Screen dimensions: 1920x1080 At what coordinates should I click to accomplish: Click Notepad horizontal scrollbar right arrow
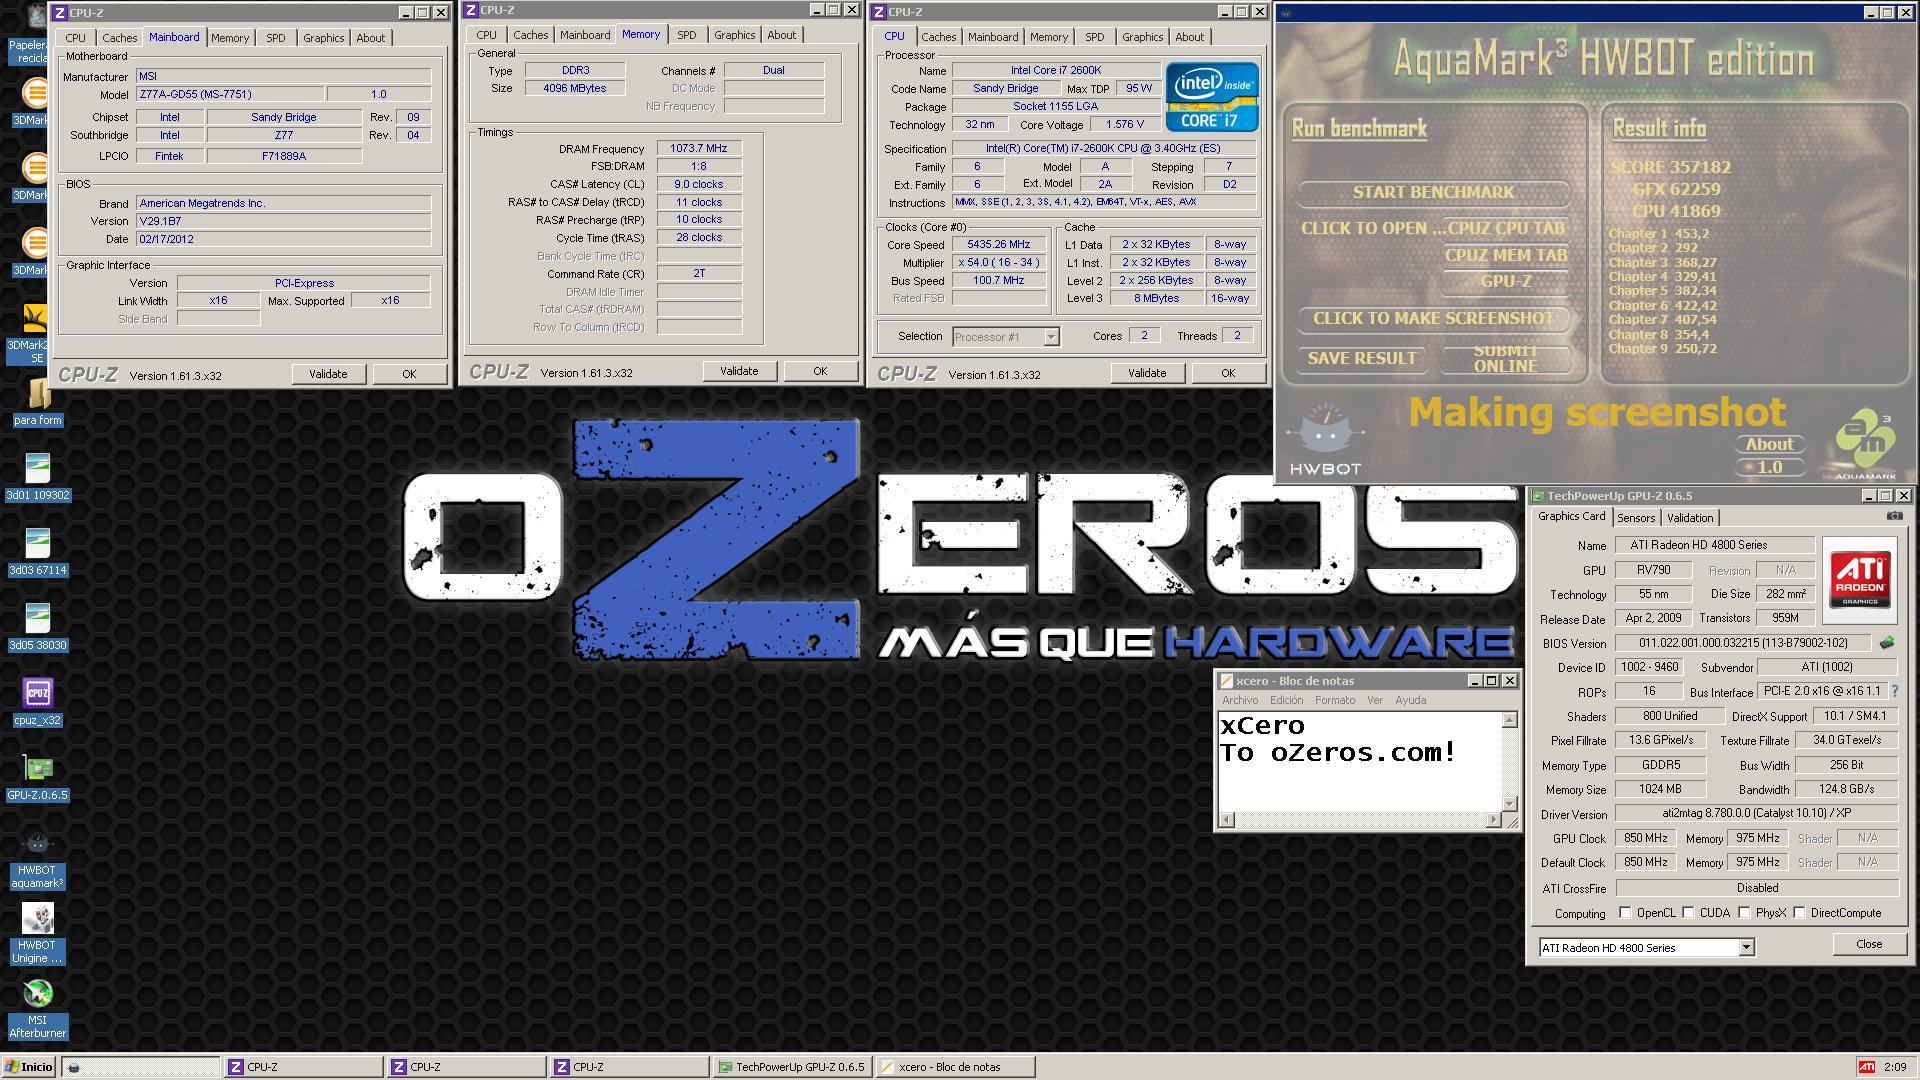click(x=1494, y=820)
